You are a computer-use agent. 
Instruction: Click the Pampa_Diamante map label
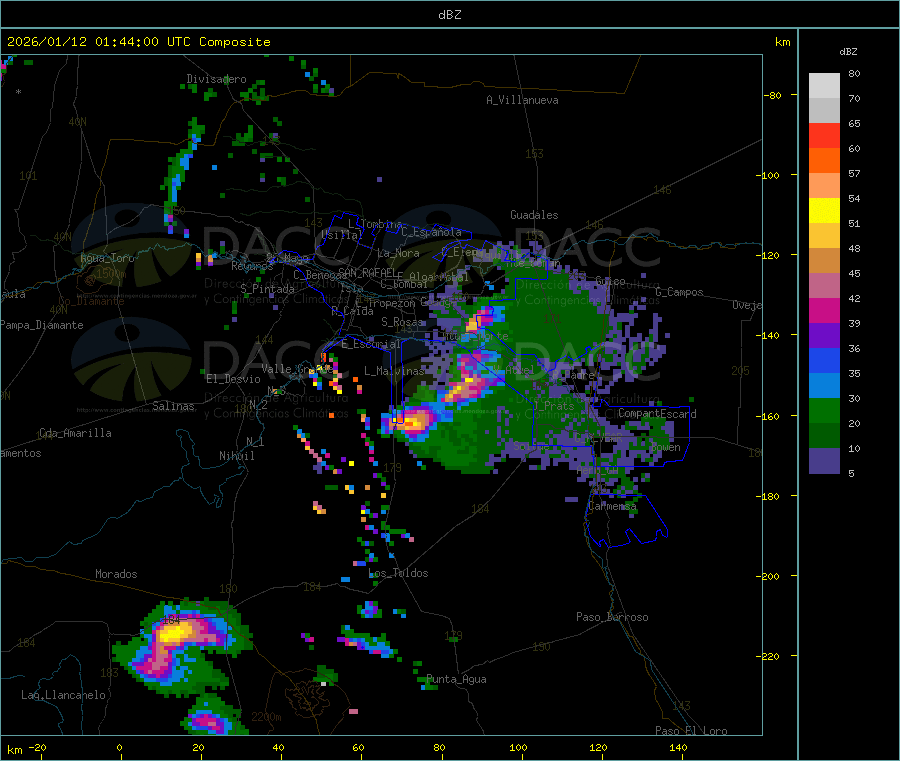[x=42, y=325]
